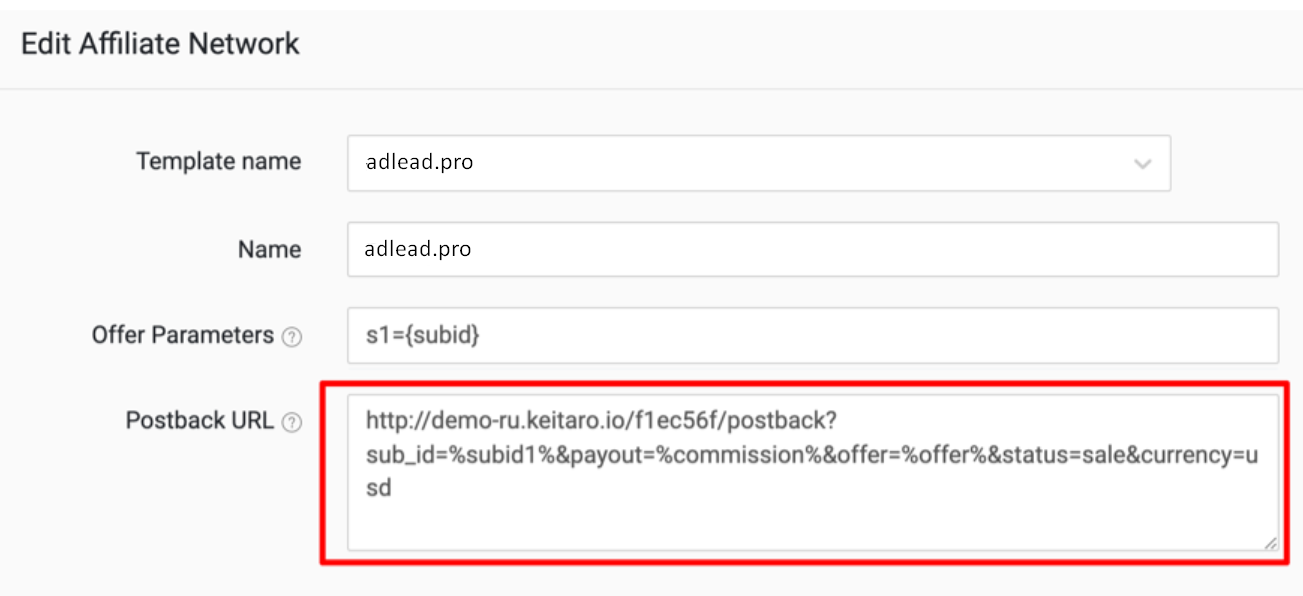
Task: Click the trailing "sd" text in Postback URL
Action: tap(378, 489)
